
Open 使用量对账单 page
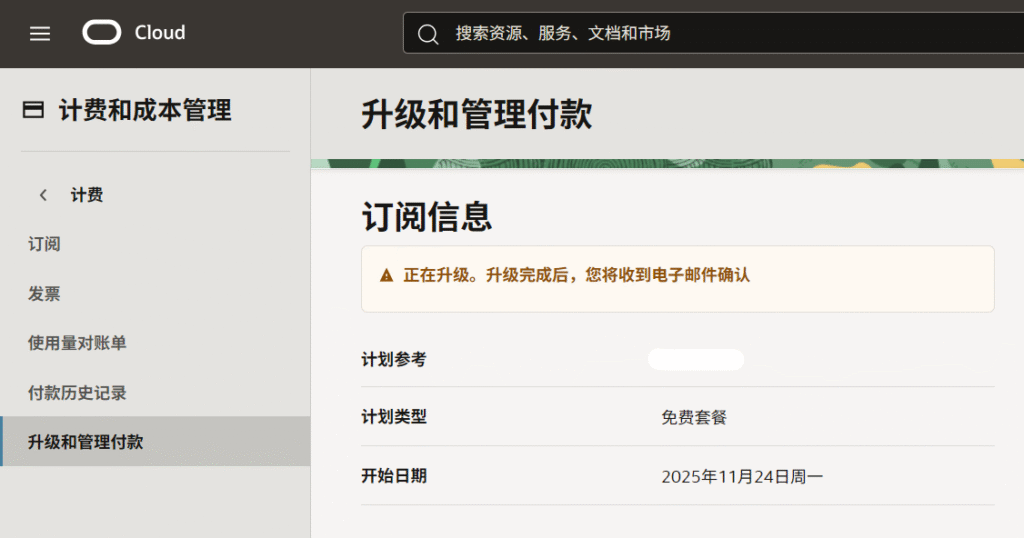(x=77, y=343)
